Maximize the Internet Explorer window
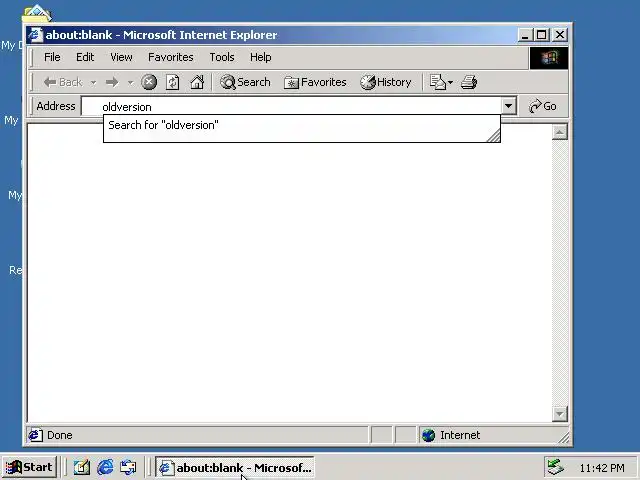This screenshot has width=640, height=480. 542,35
